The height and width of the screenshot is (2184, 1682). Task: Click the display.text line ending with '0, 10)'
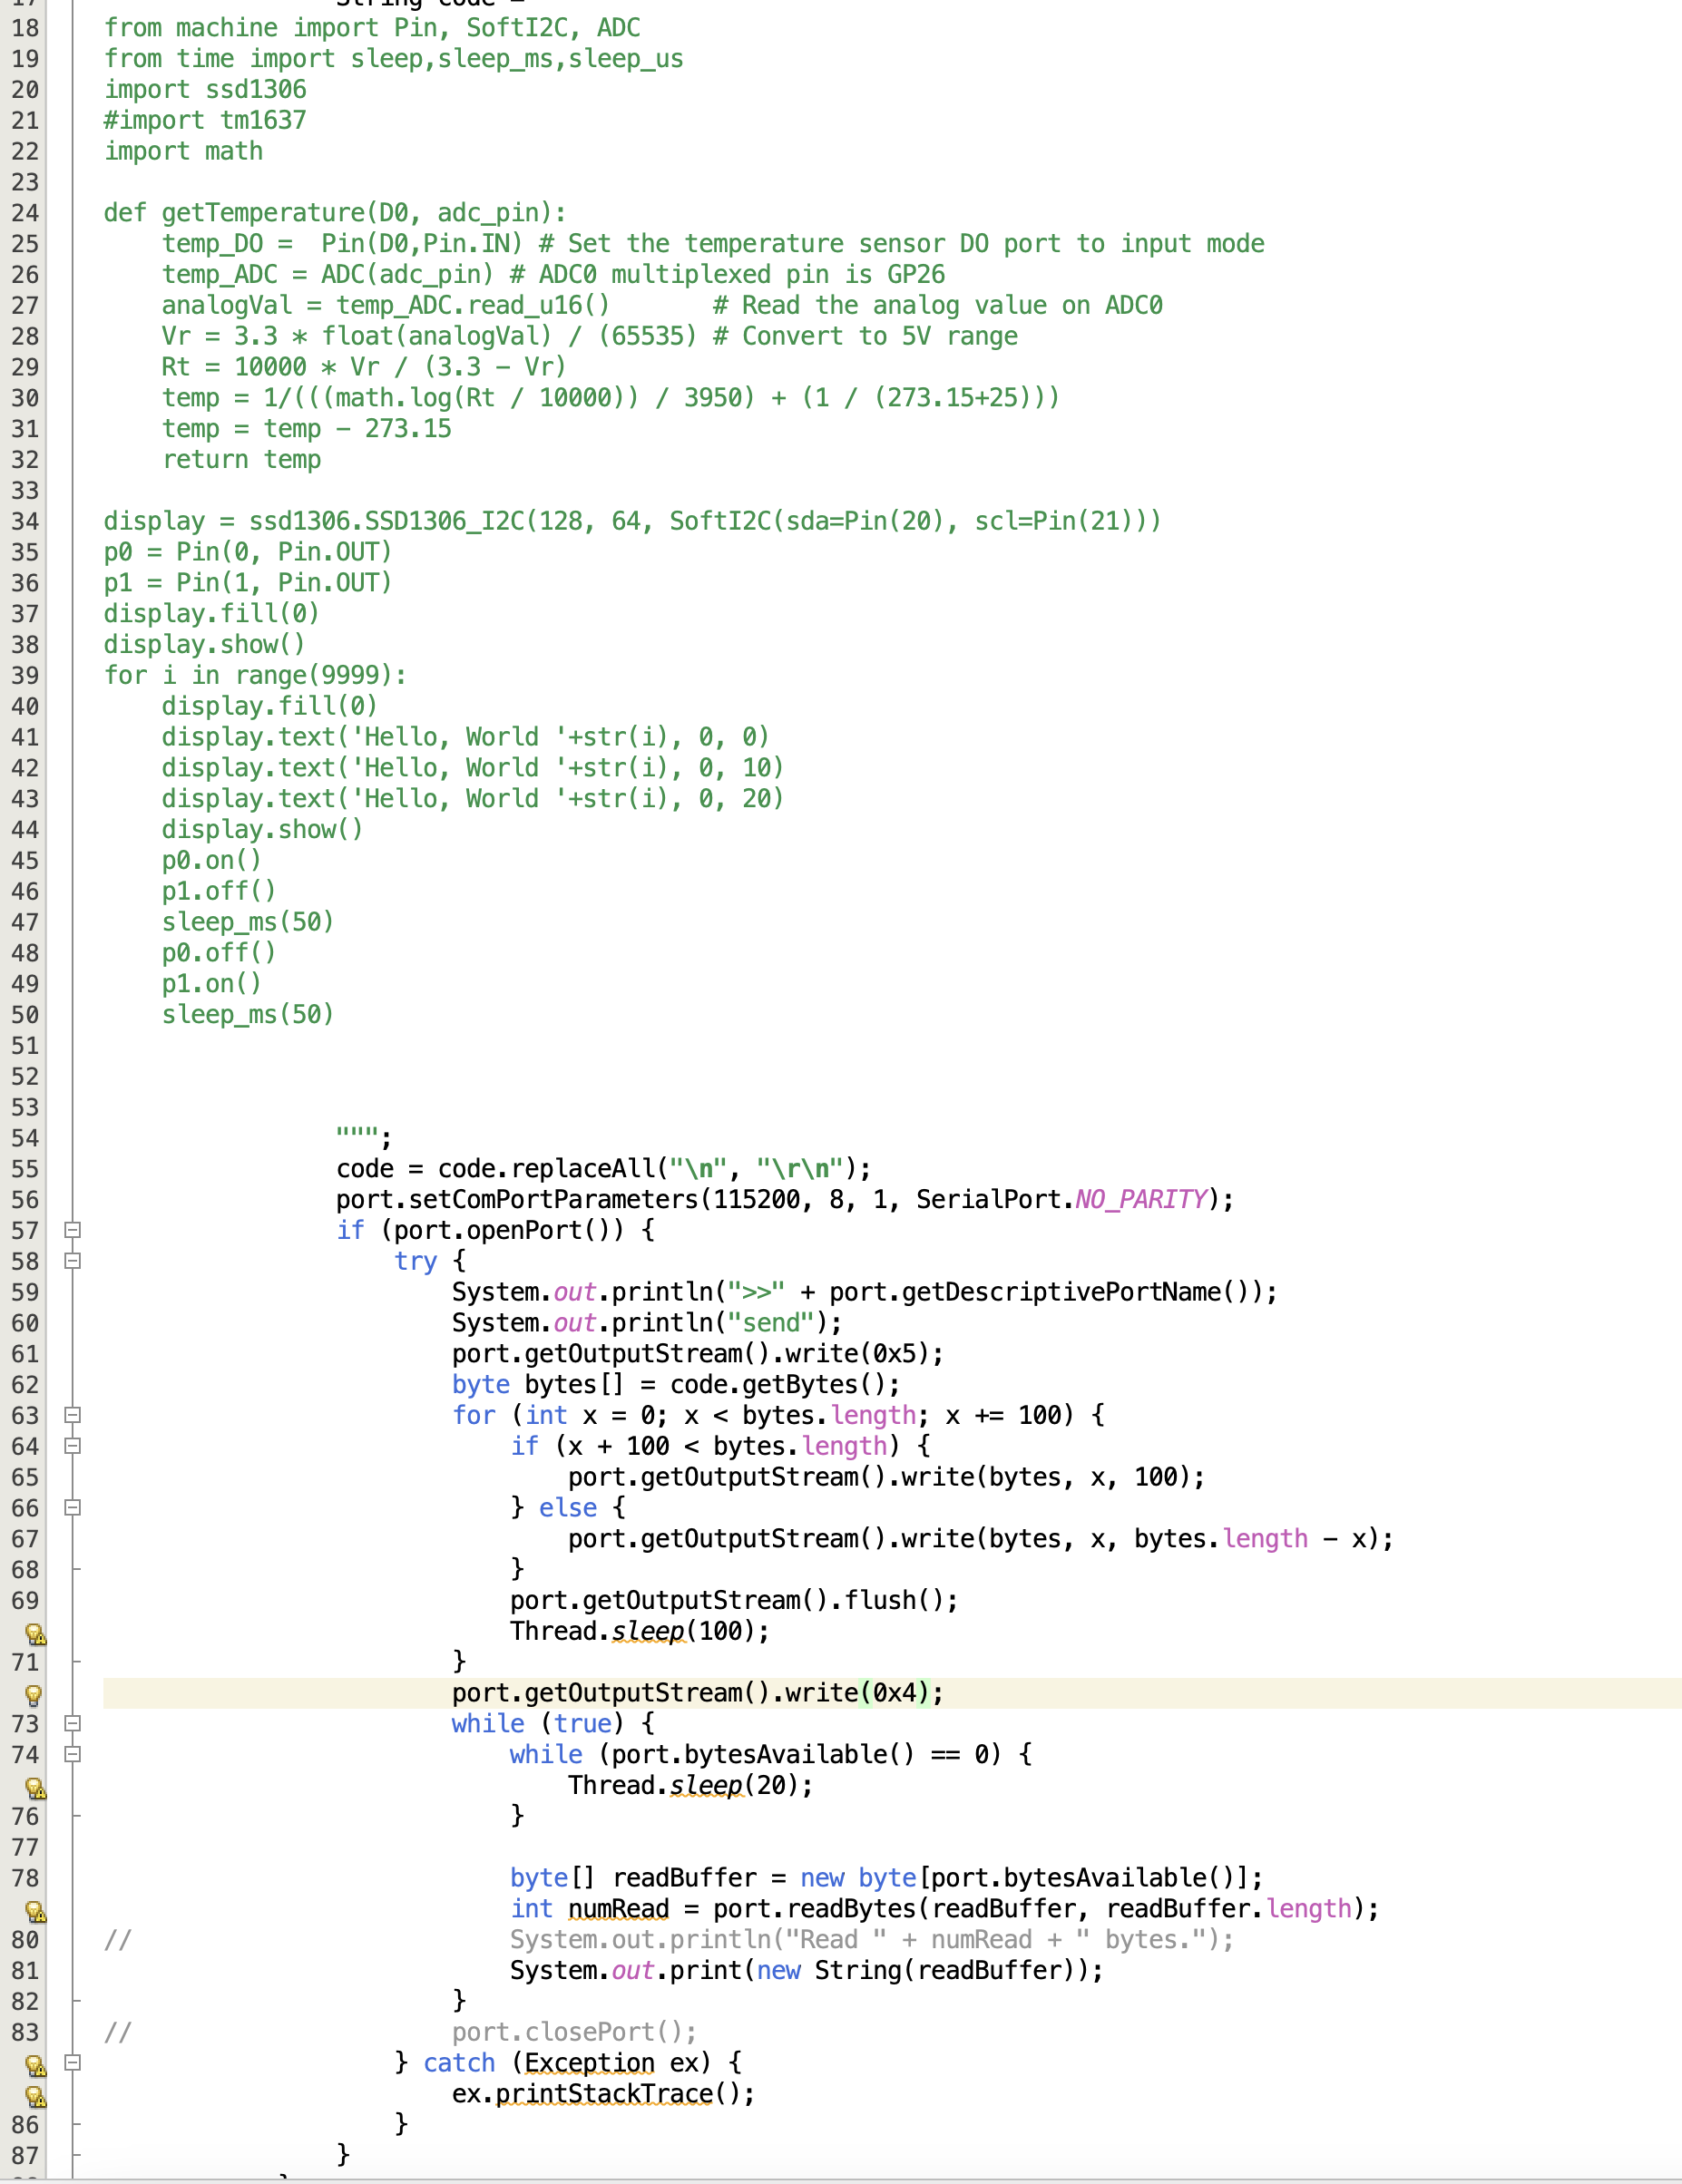point(473,768)
